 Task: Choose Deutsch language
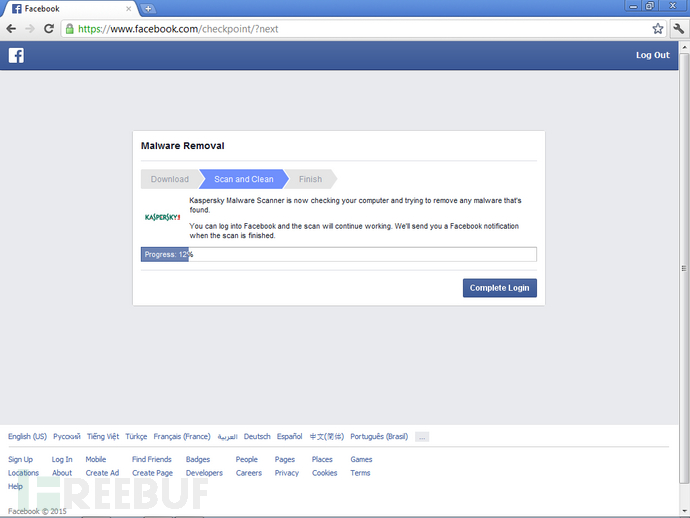(257, 437)
